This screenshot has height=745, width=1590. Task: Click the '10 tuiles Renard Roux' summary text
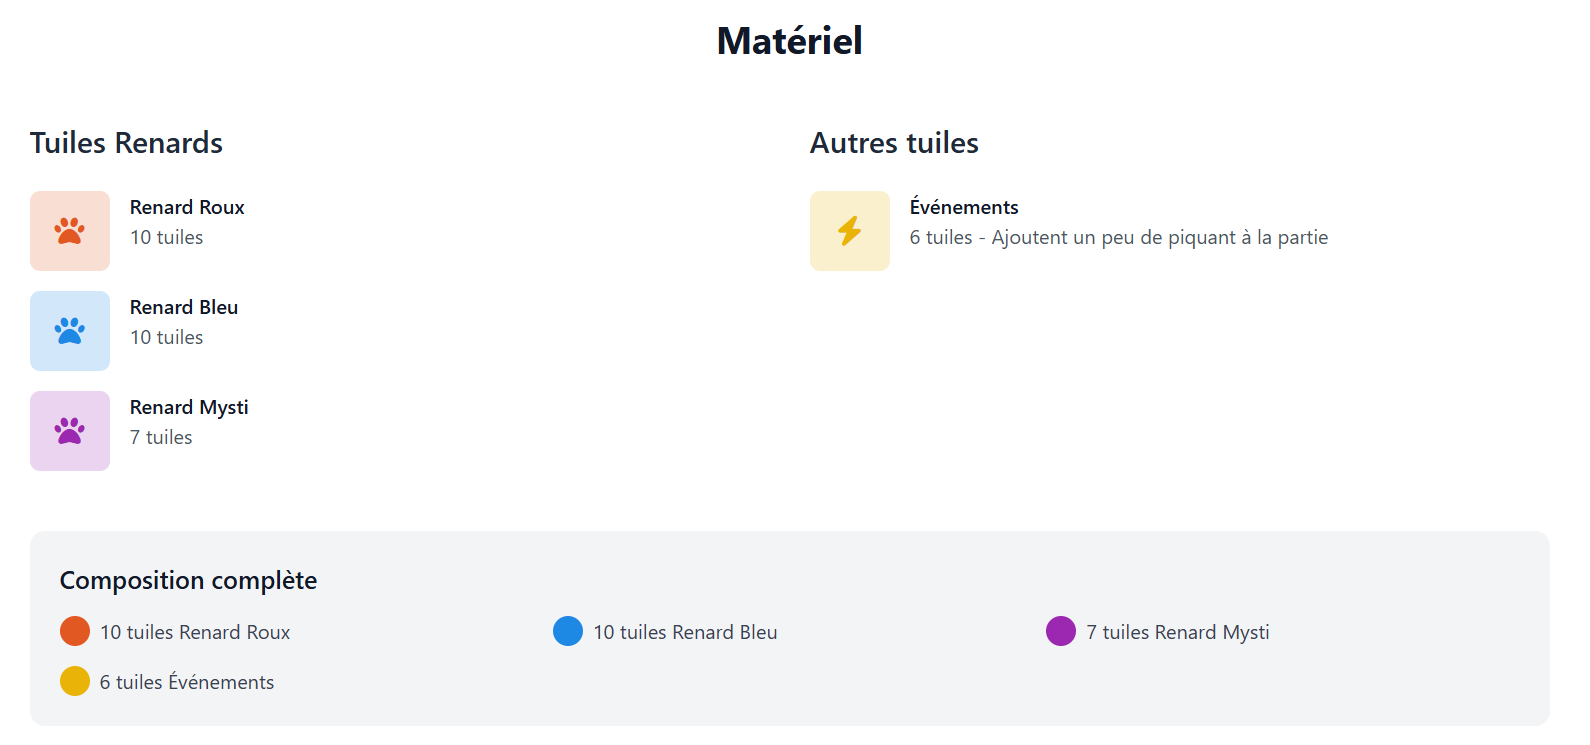(x=195, y=632)
